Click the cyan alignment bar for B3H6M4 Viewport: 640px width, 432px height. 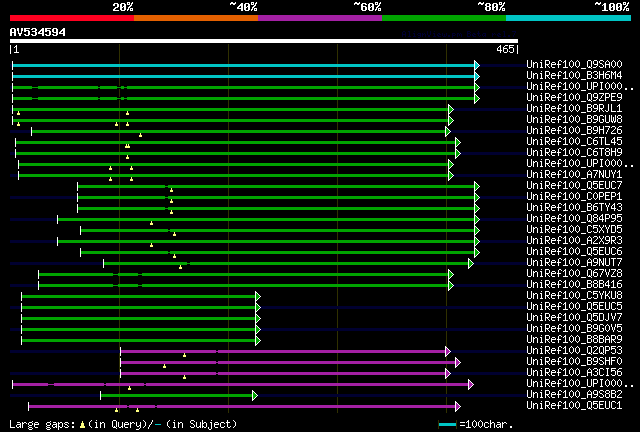(x=244, y=76)
